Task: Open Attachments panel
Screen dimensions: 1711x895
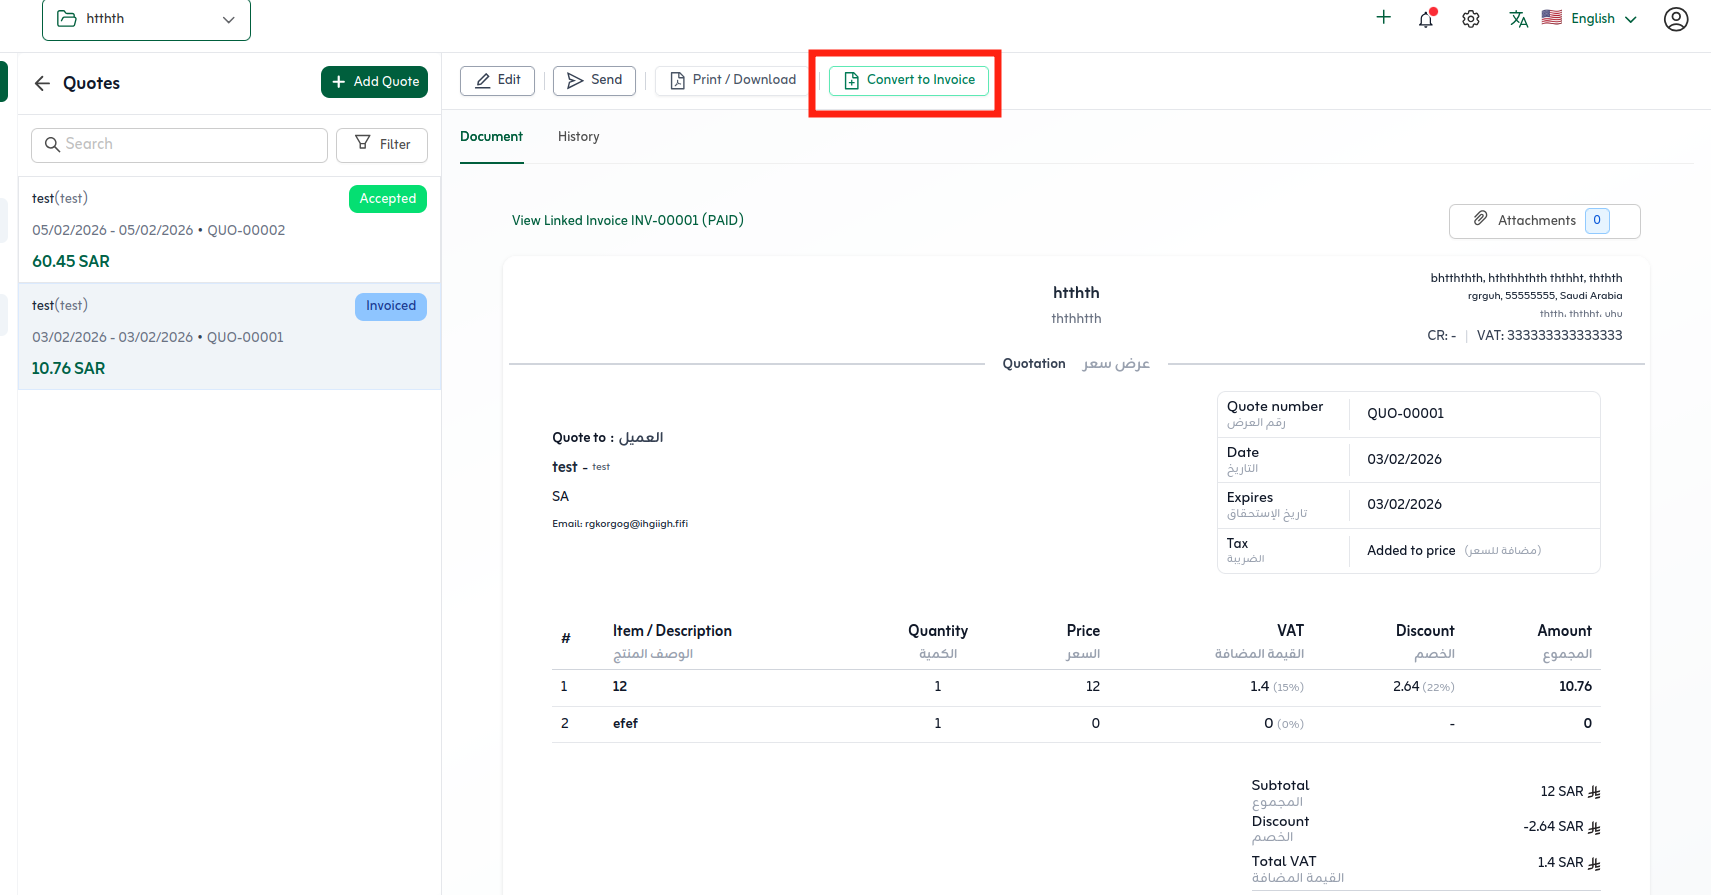Action: tap(1544, 221)
